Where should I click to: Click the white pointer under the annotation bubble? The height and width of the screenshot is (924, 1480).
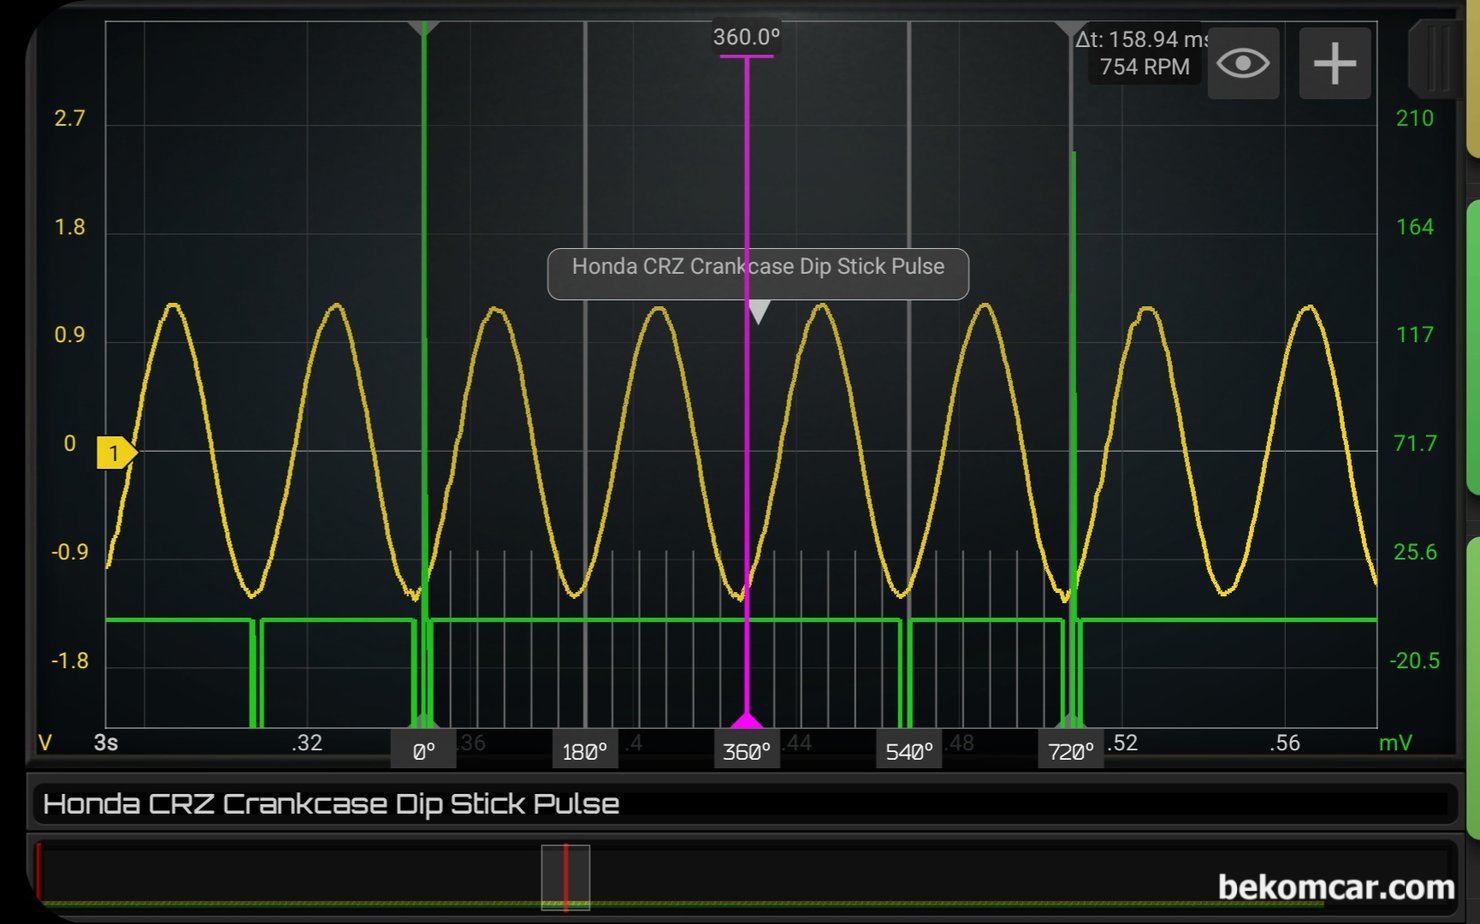point(759,312)
